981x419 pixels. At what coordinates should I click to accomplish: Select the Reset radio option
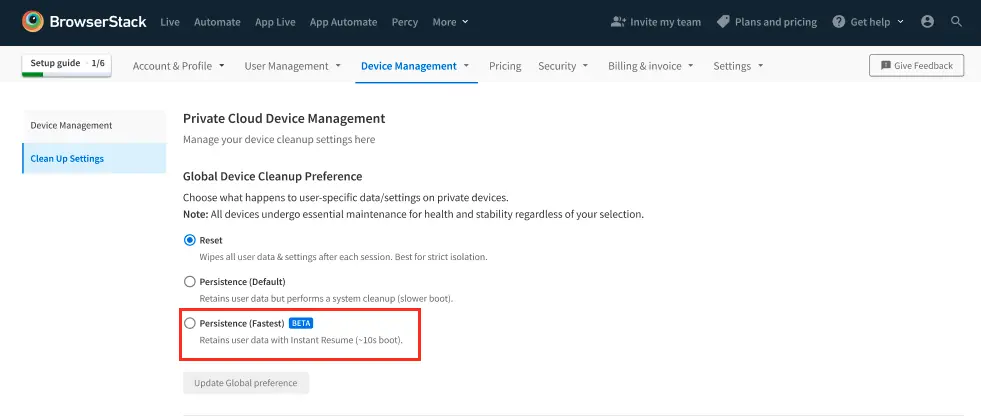pyautogui.click(x=190, y=240)
